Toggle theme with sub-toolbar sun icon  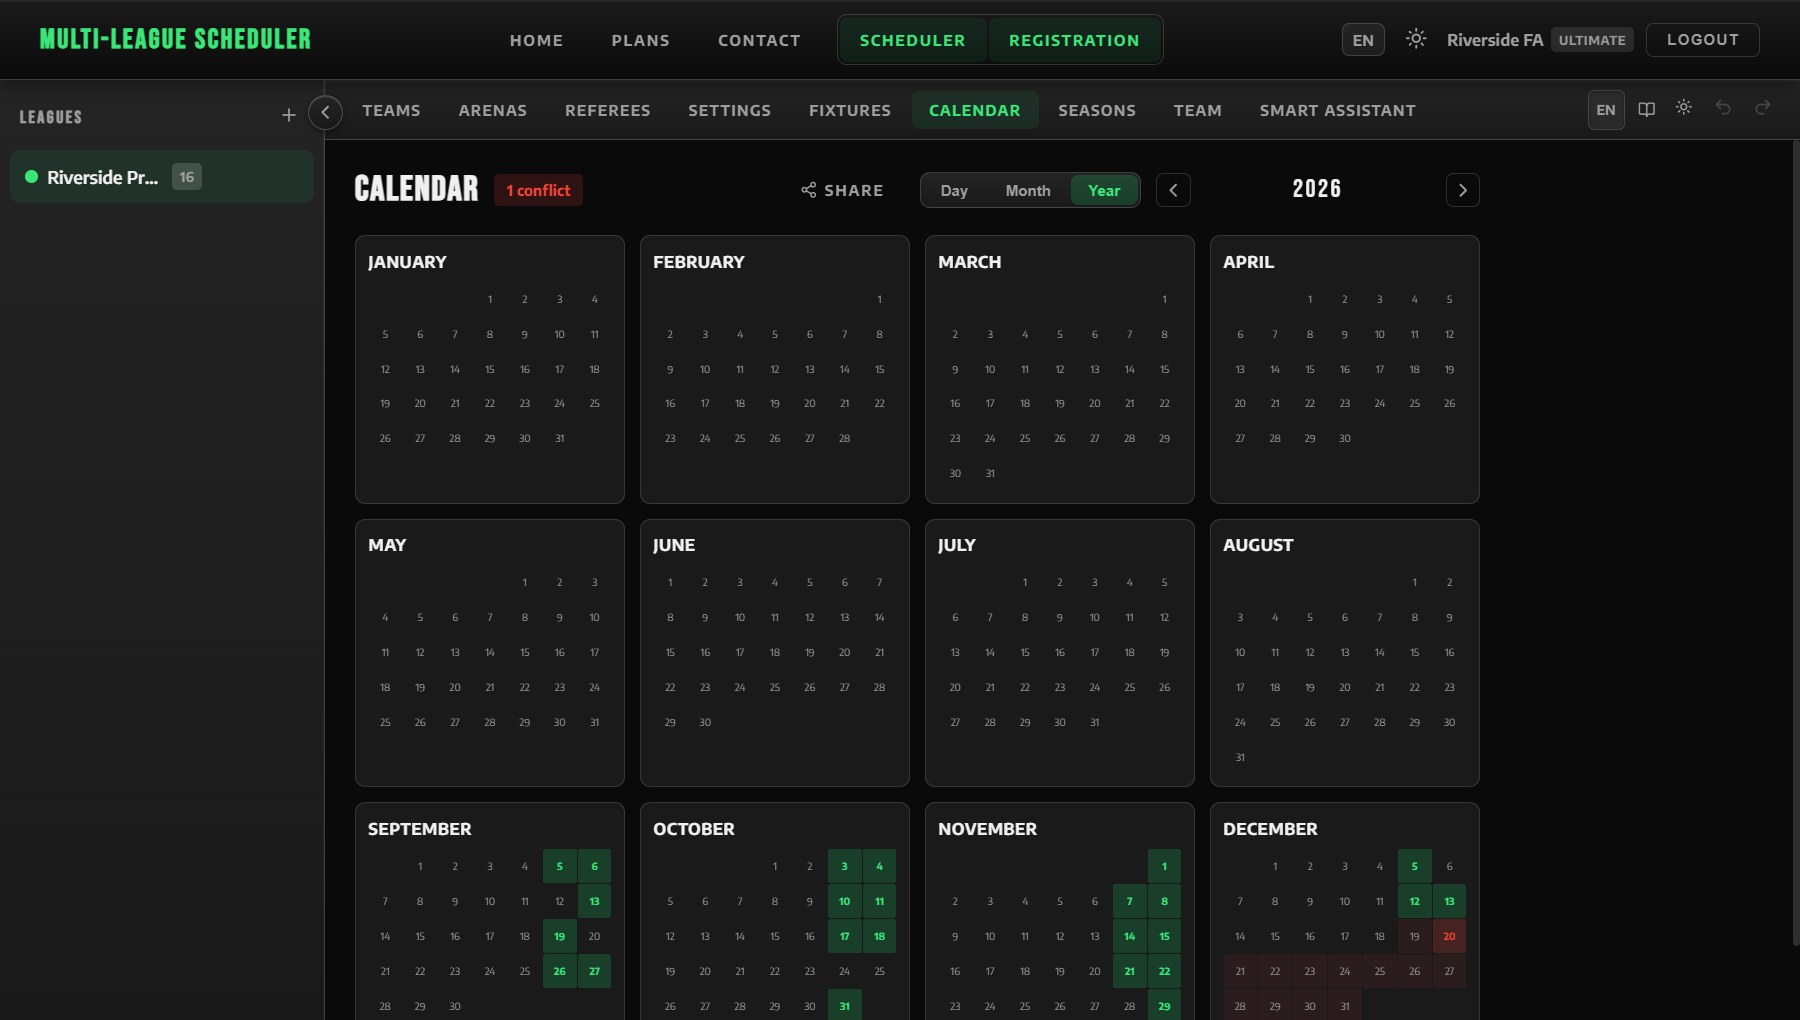click(1684, 108)
